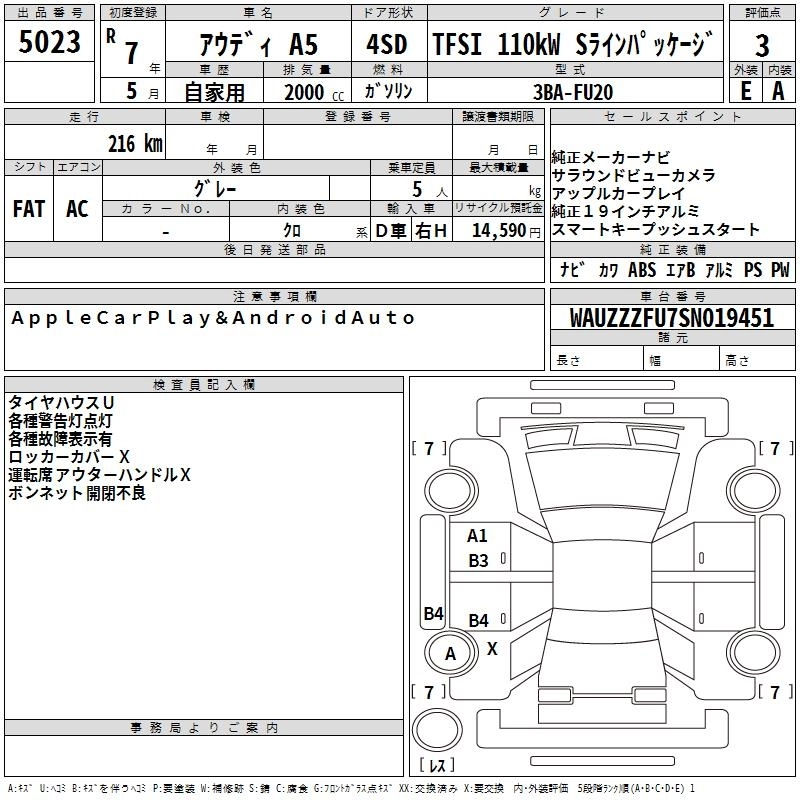The width and height of the screenshot is (800, 800).
Task: Click the FAT shift type cell
Action: click(x=29, y=209)
